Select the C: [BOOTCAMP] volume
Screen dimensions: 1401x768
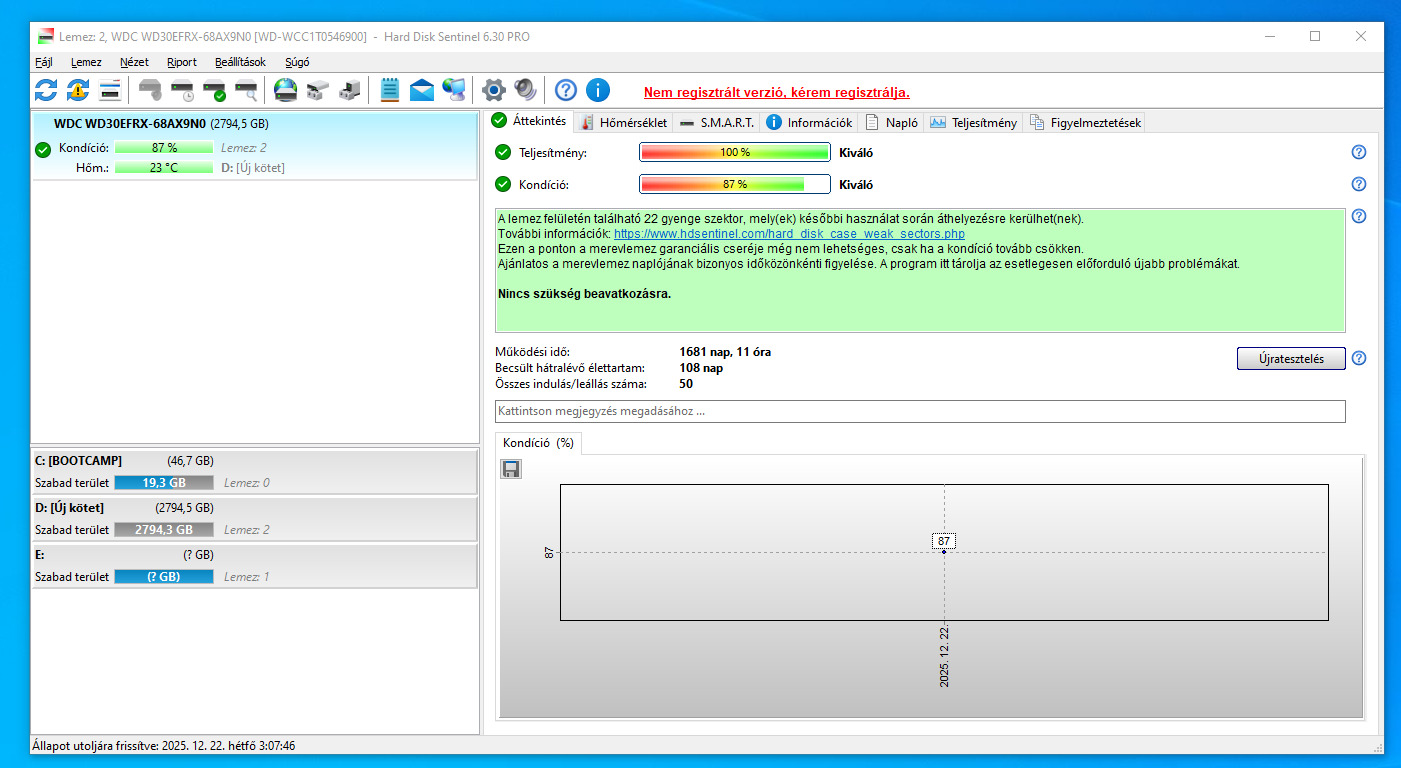pos(256,472)
